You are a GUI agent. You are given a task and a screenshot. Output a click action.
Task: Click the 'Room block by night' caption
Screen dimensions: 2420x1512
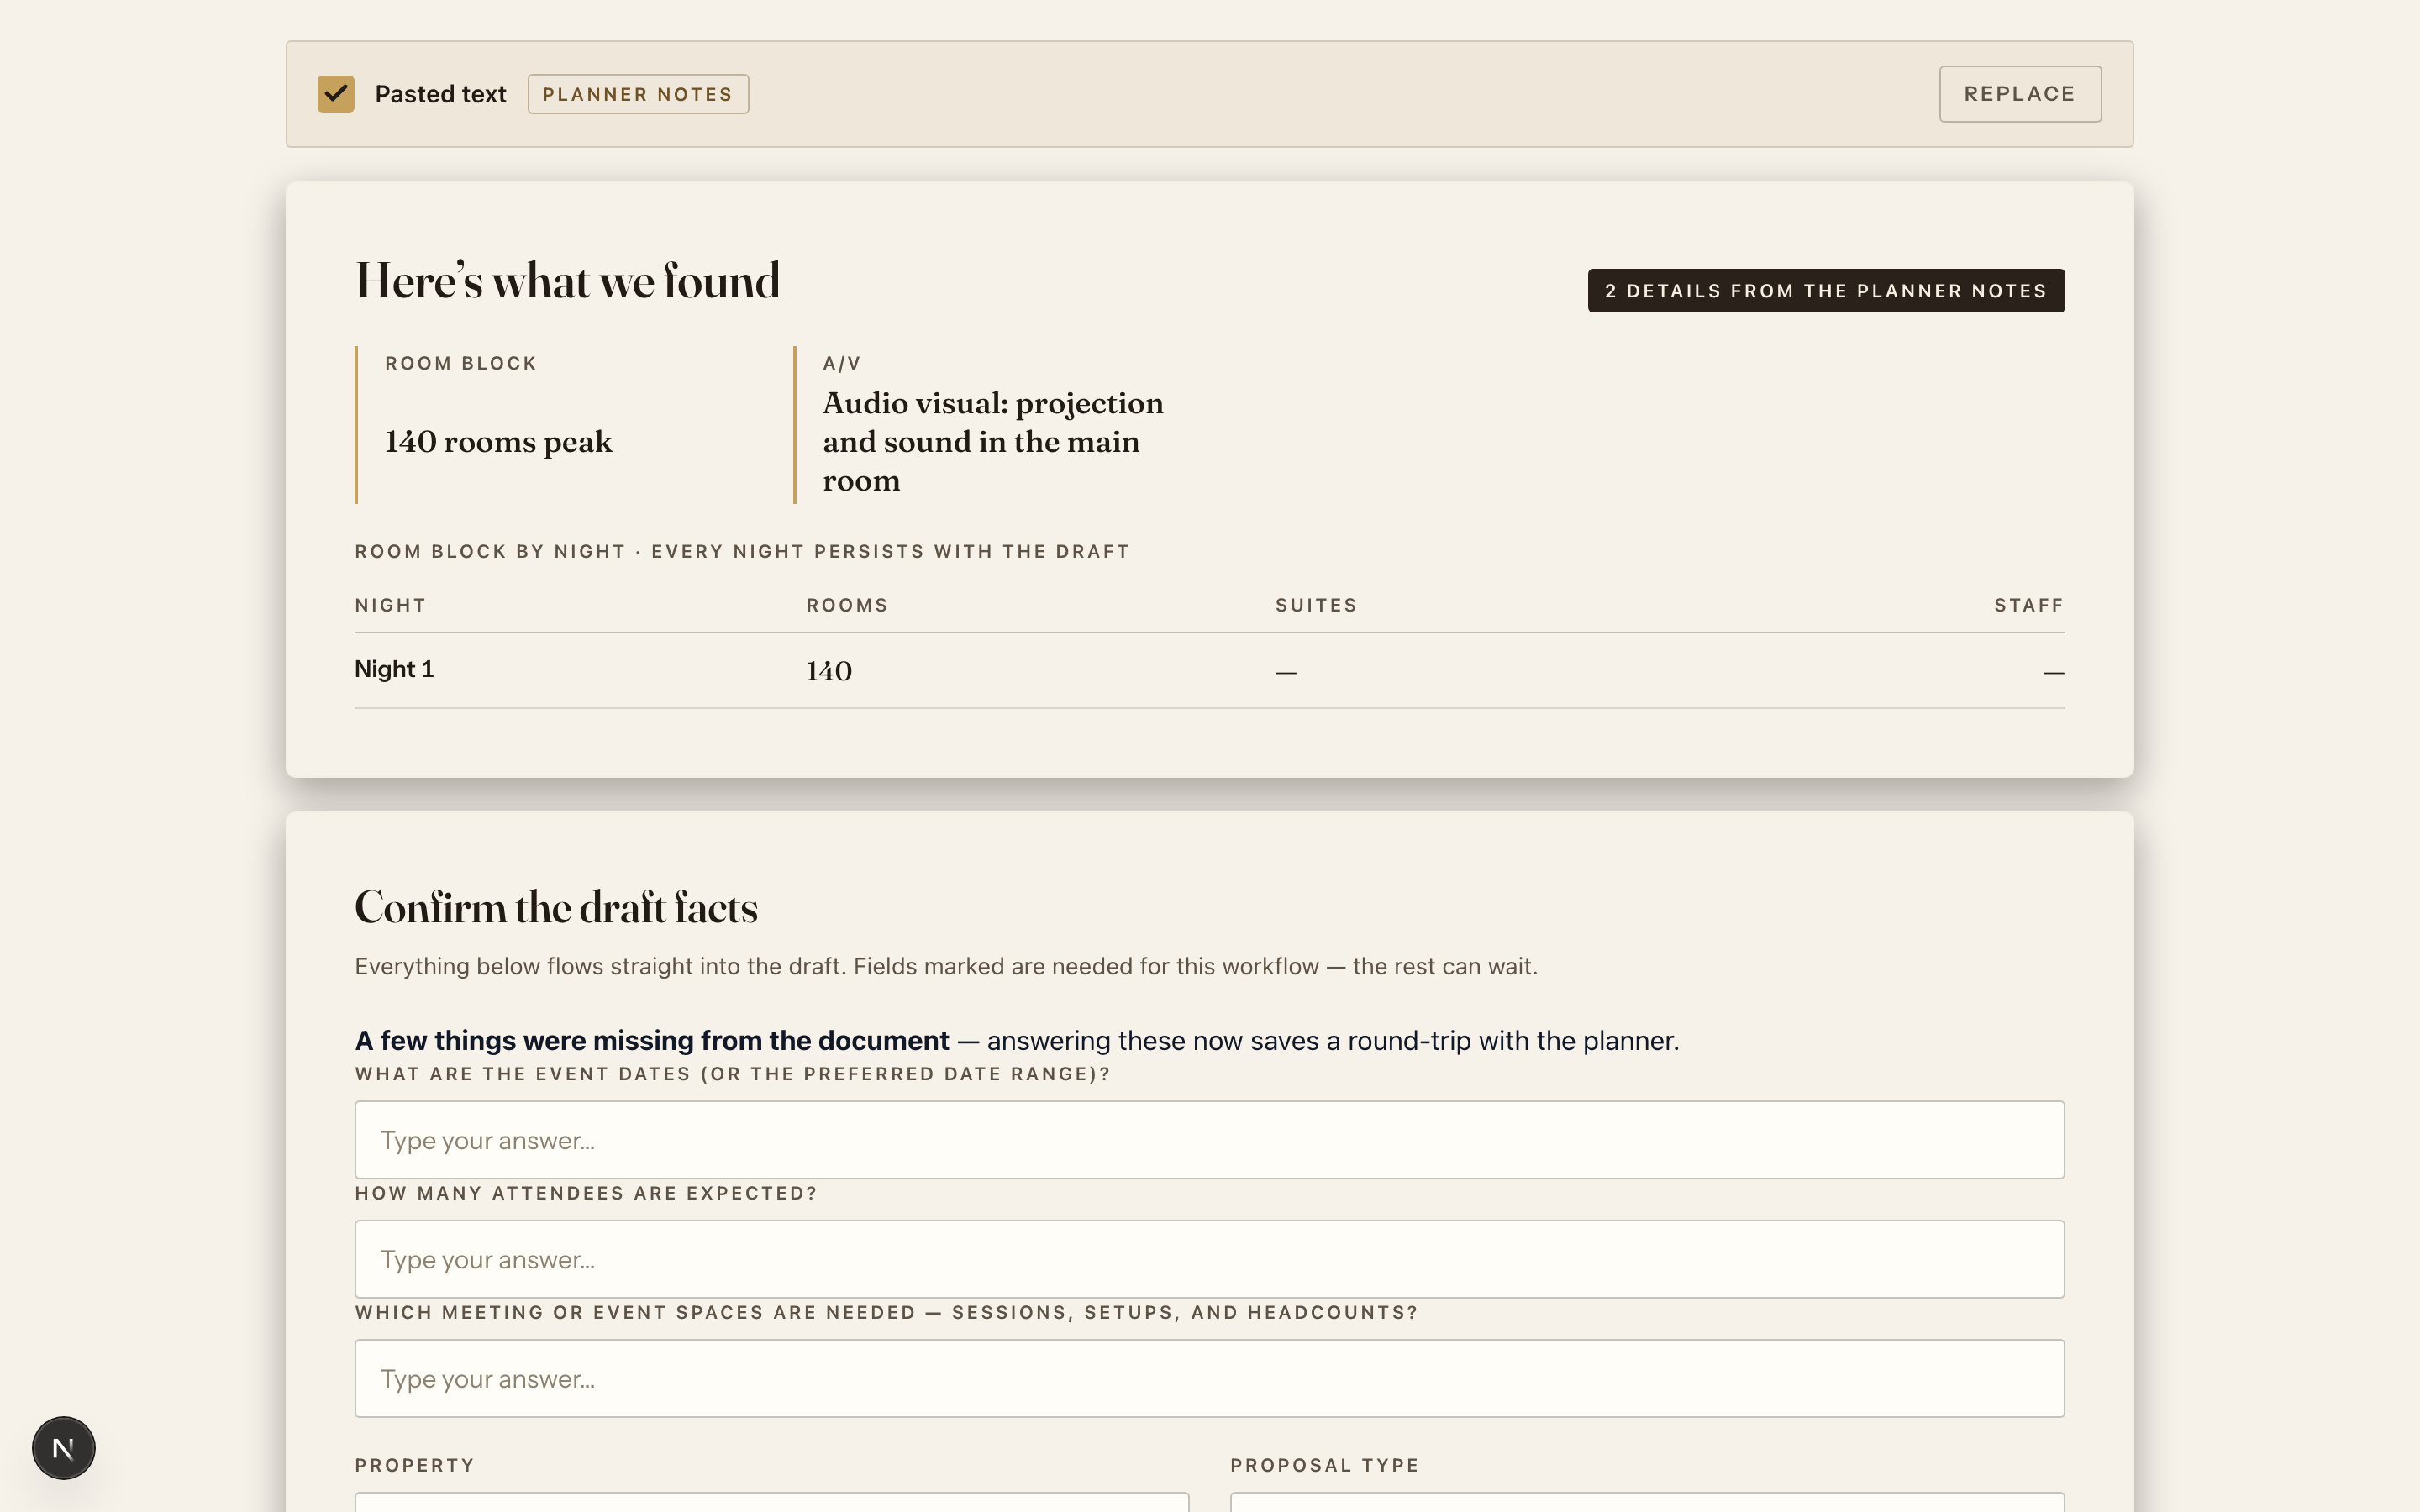(x=742, y=551)
